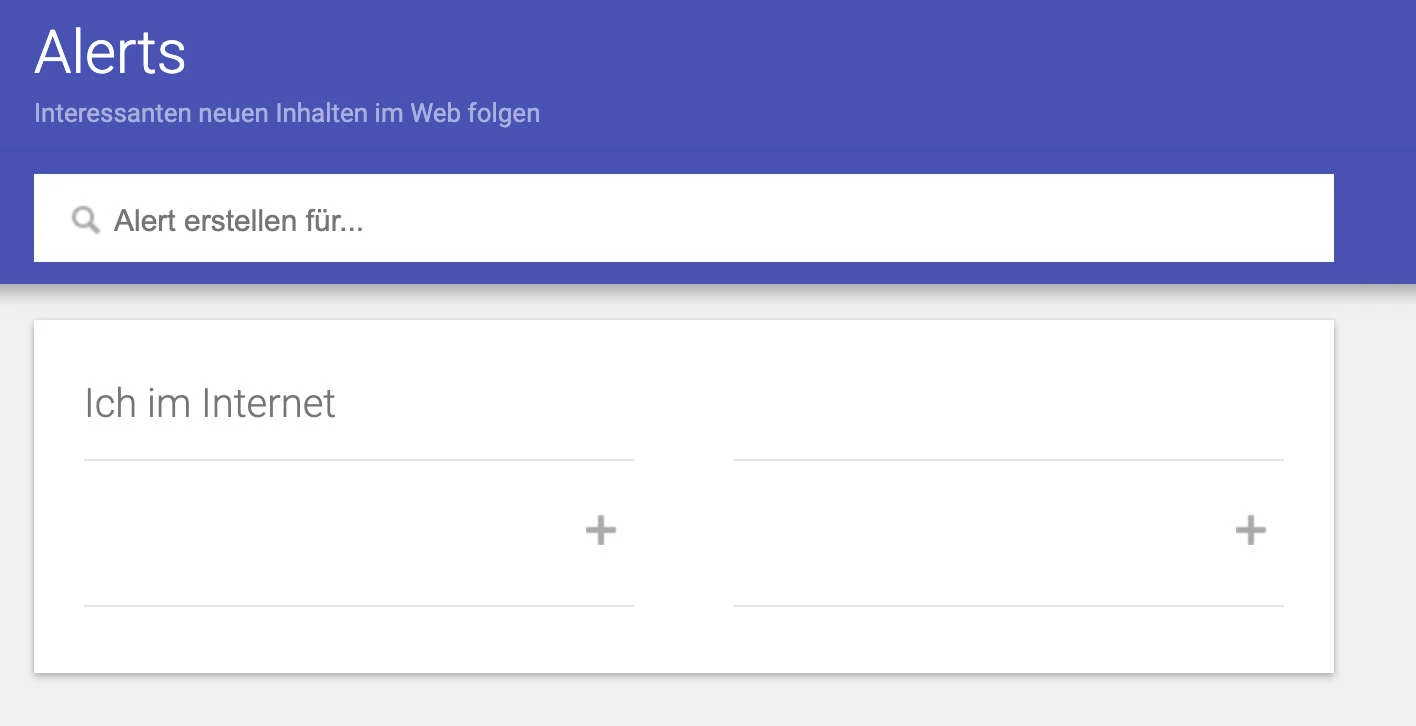Image resolution: width=1416 pixels, height=726 pixels.
Task: Select the 'Ich im Internet' section heading
Action: click(209, 403)
